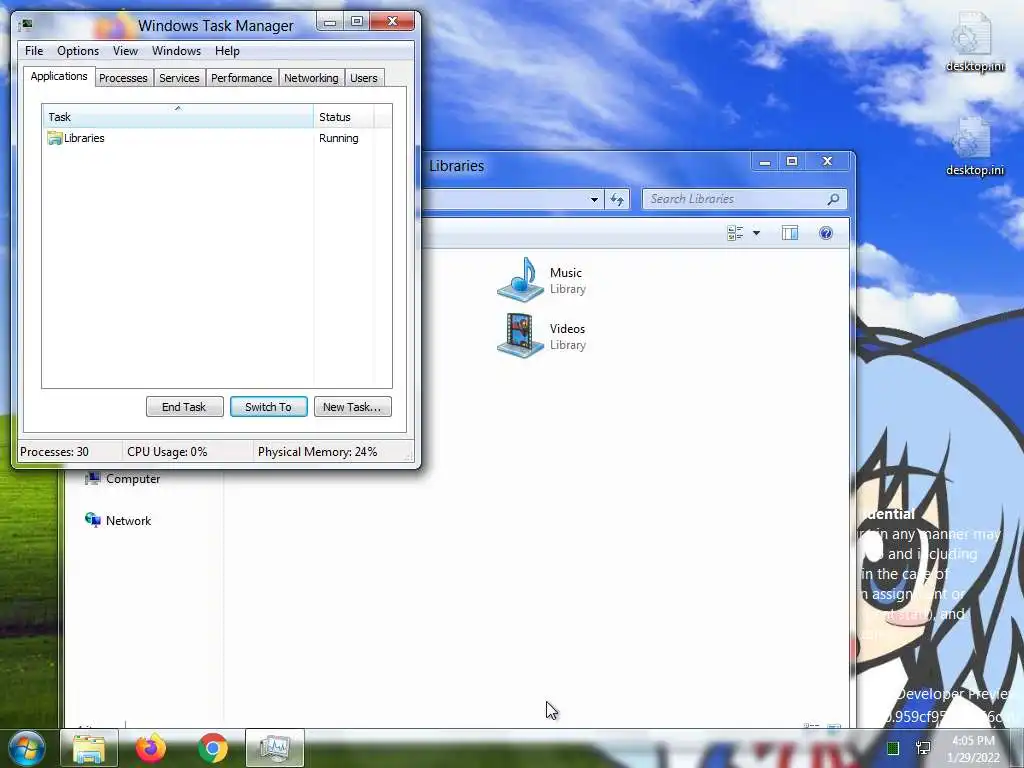The height and width of the screenshot is (768, 1024).
Task: Click the network tray icon
Action: [x=923, y=748]
